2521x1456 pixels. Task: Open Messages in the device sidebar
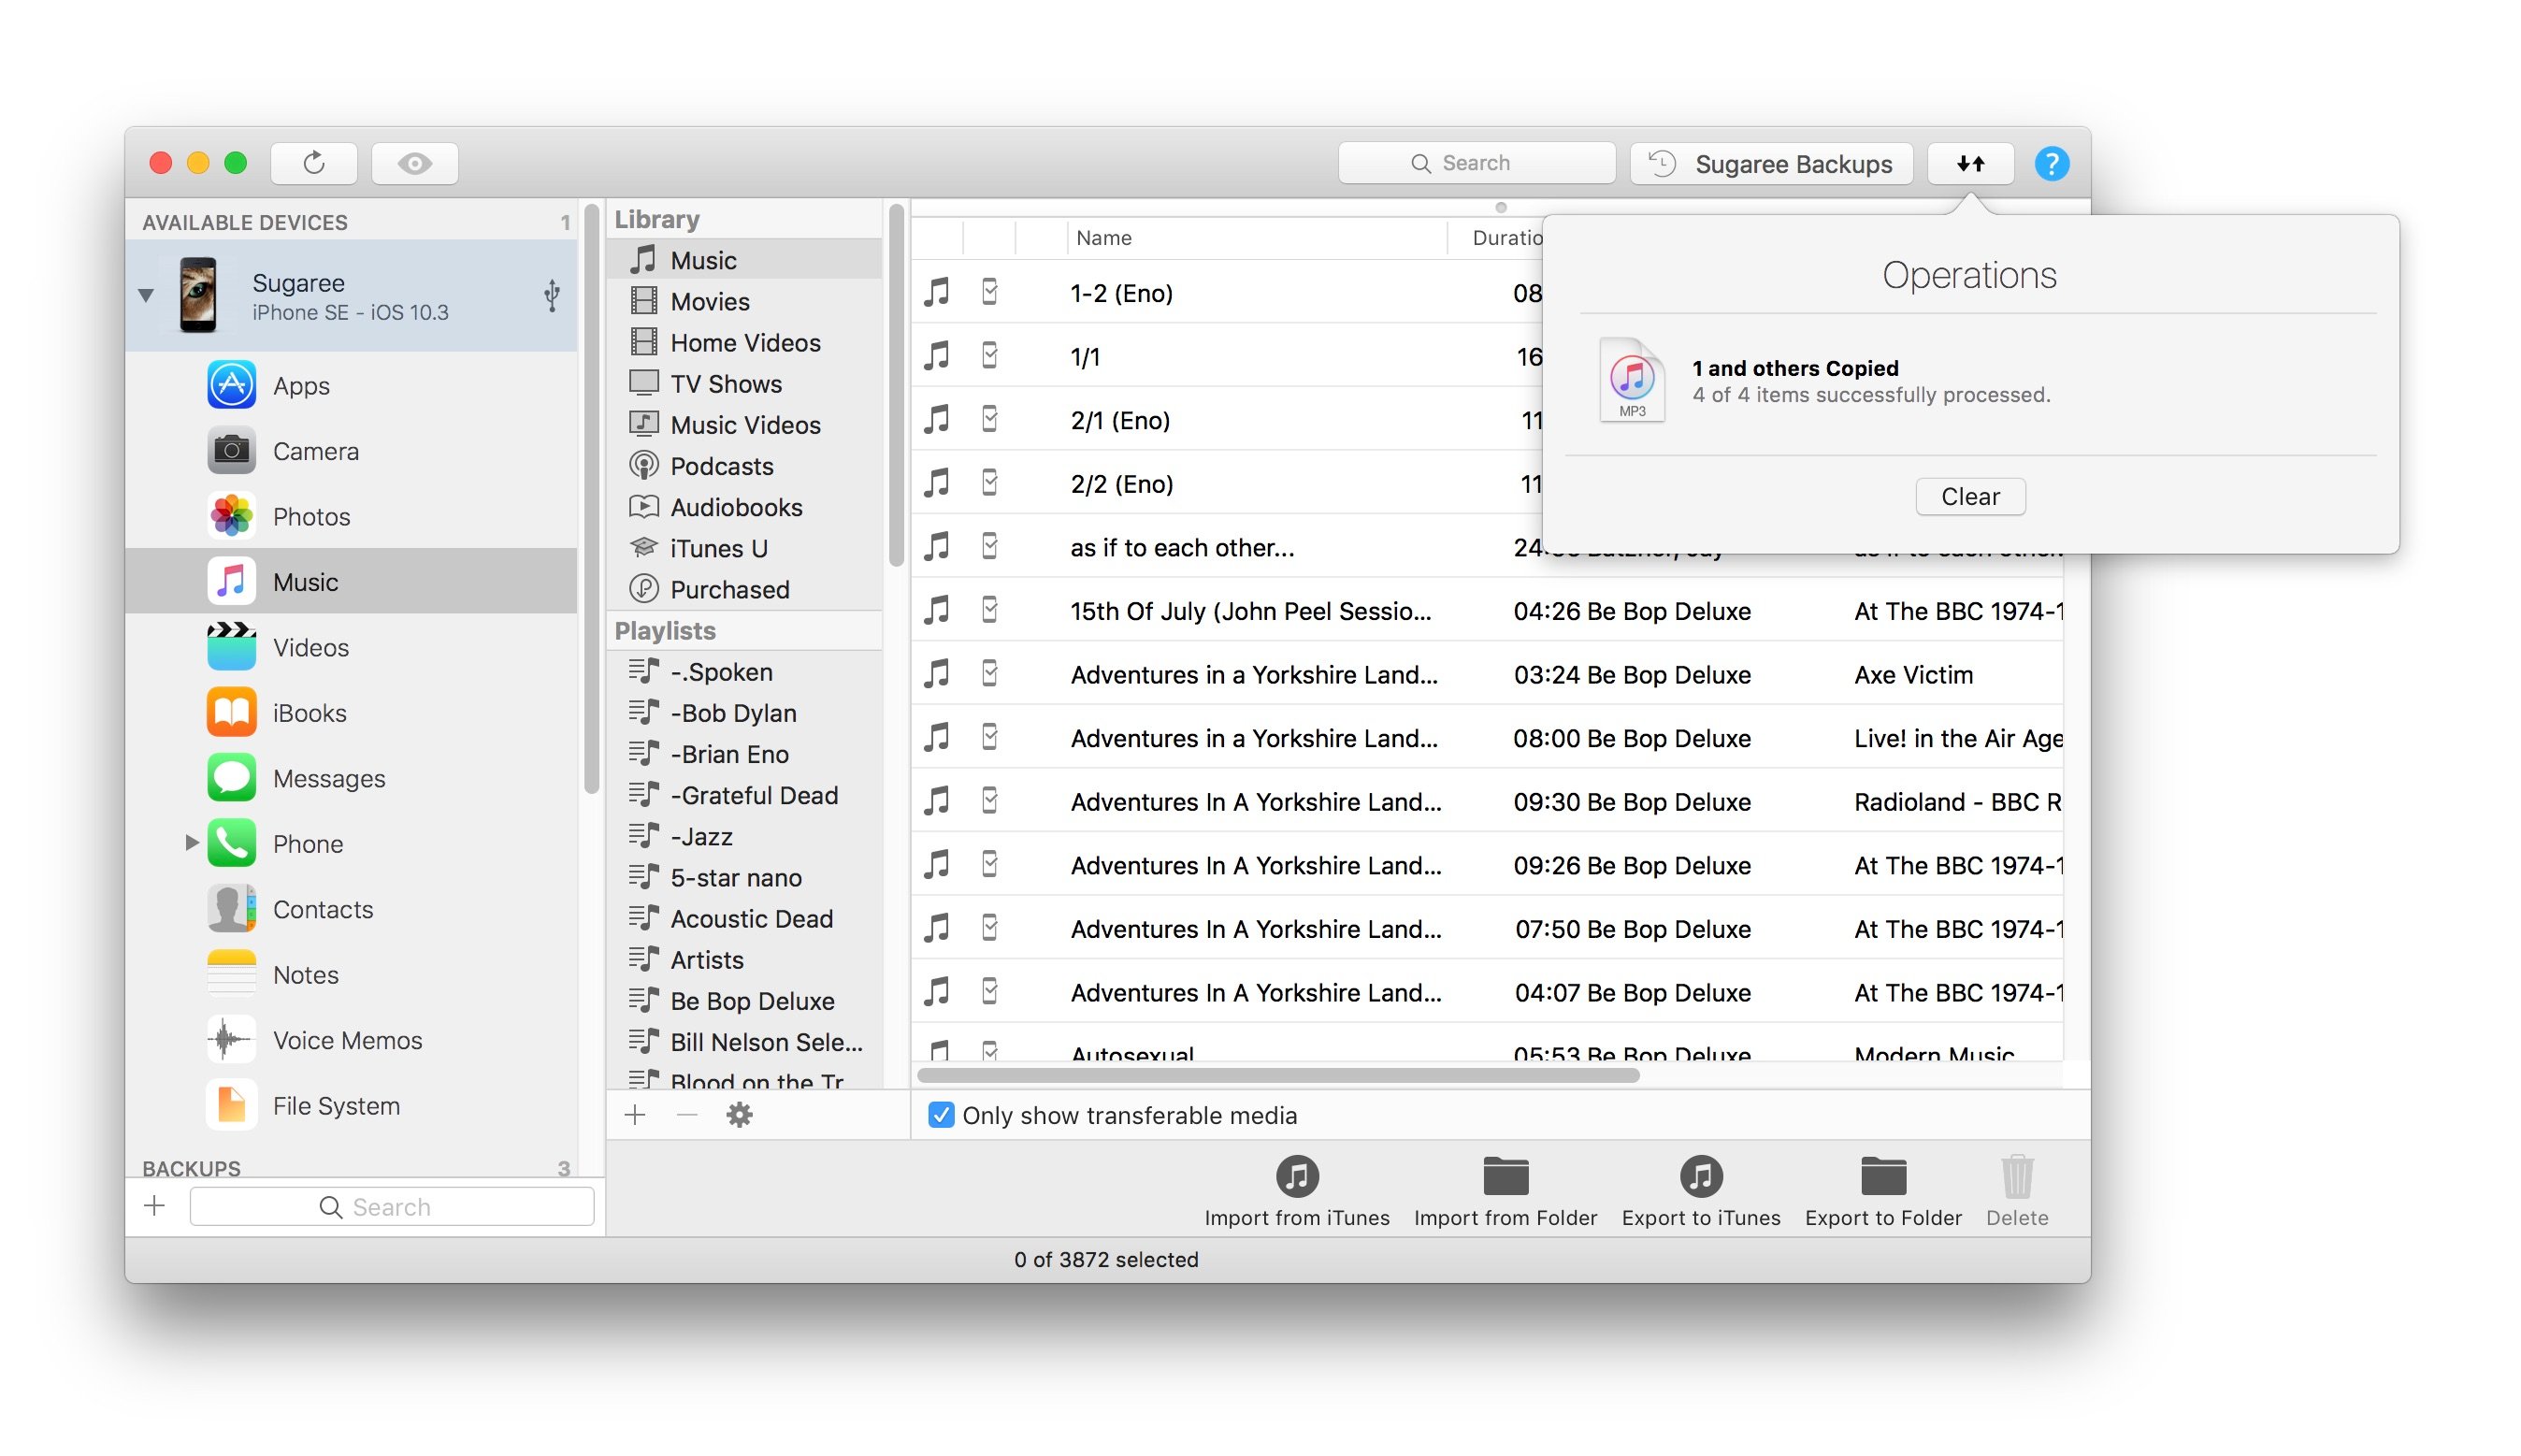coord(351,778)
